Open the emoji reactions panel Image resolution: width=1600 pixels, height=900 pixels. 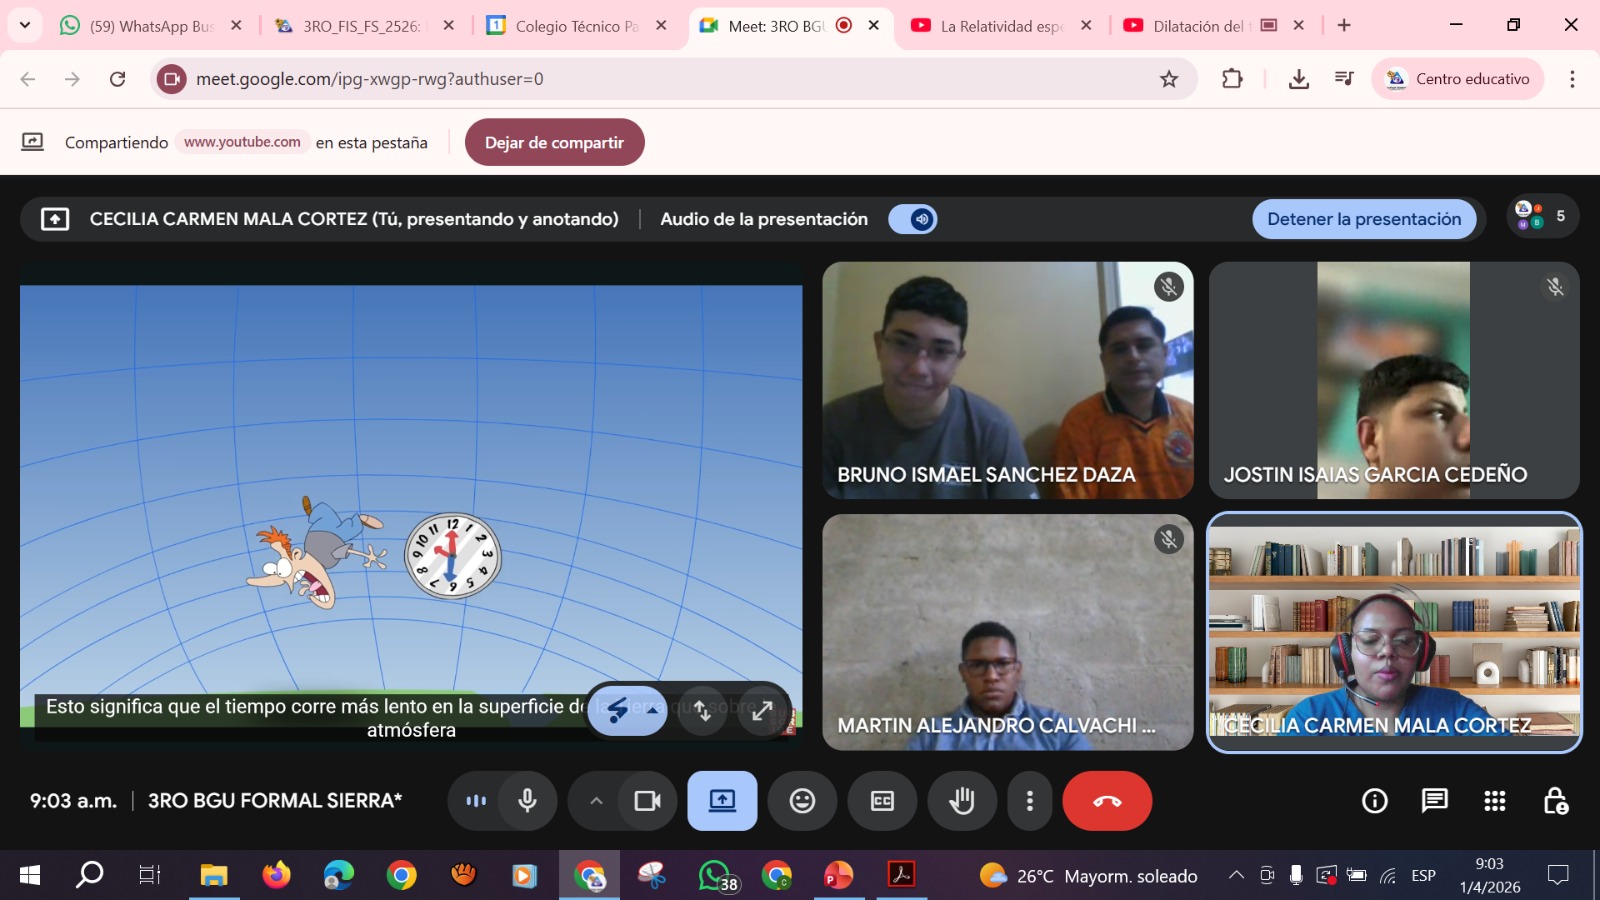pyautogui.click(x=802, y=801)
